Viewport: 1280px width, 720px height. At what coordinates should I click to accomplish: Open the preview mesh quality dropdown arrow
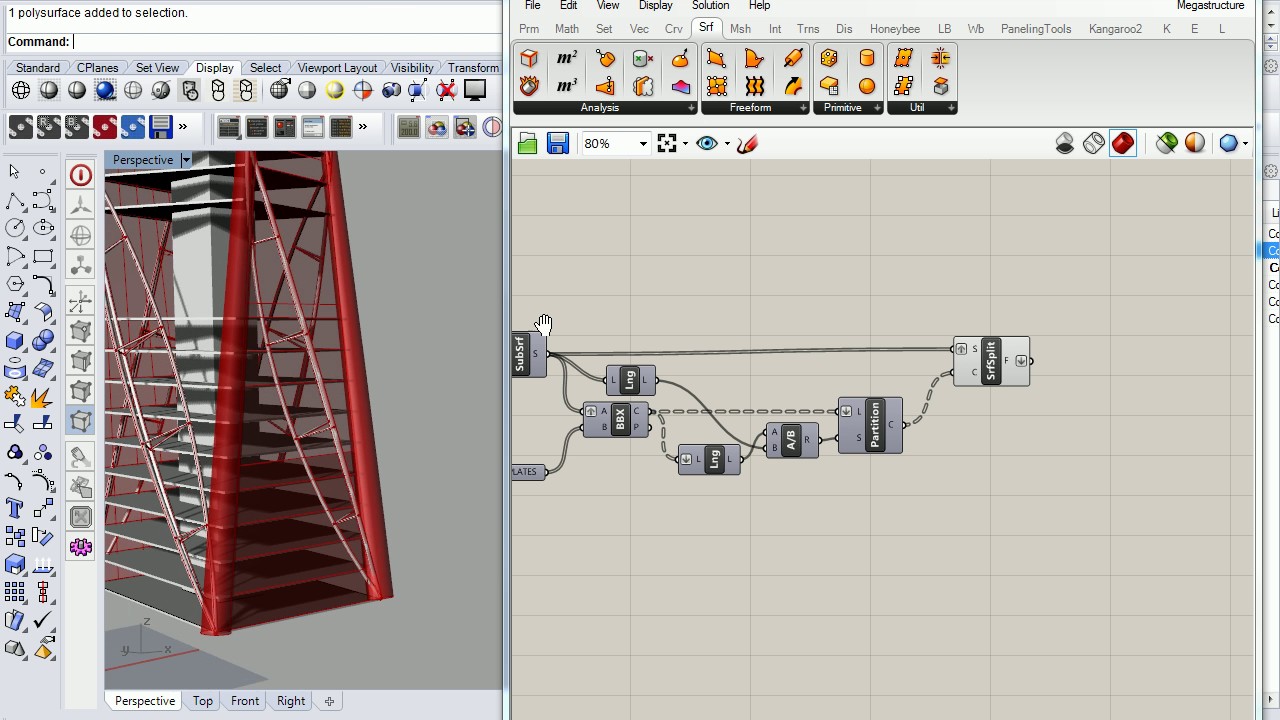1245,144
